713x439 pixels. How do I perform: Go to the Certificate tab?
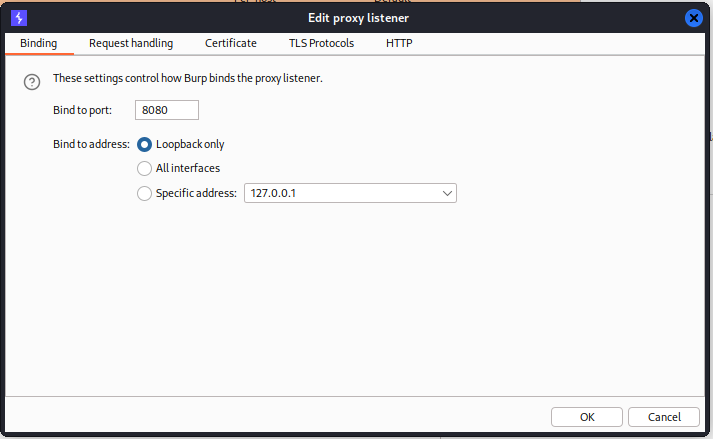[231, 43]
